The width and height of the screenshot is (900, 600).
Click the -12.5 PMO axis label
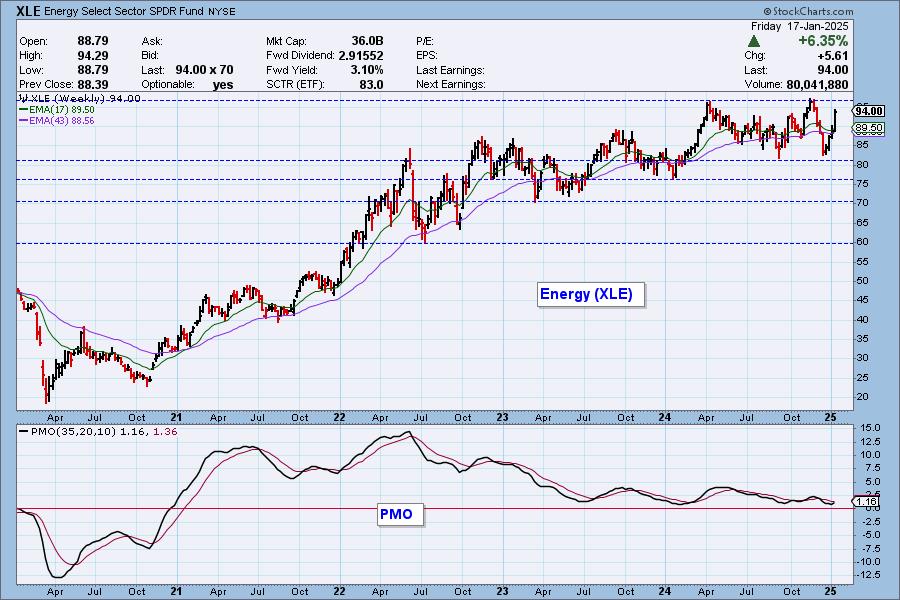coord(867,576)
